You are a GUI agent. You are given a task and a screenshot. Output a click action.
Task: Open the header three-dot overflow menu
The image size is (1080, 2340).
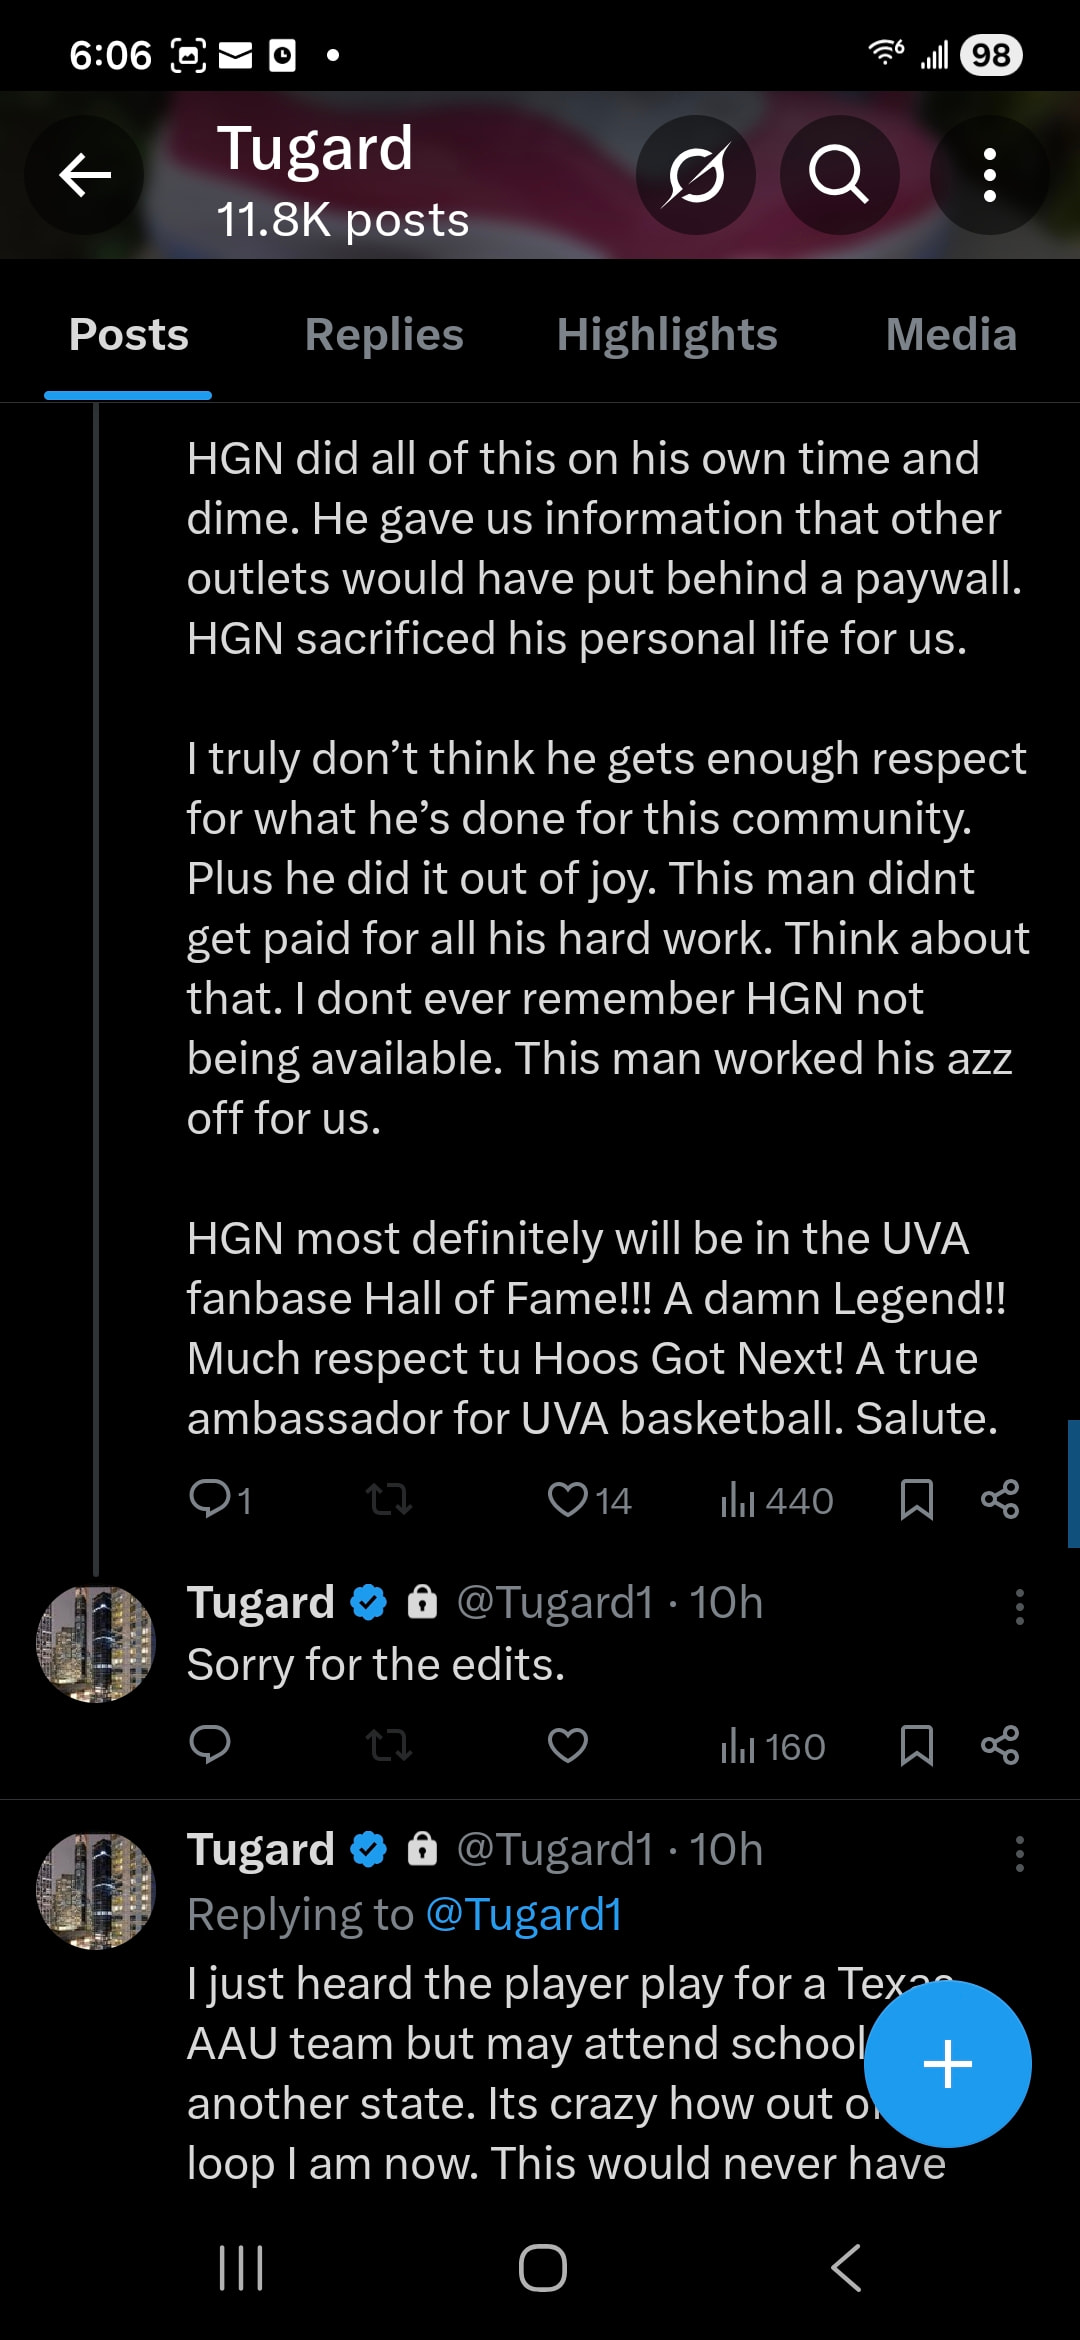click(x=989, y=176)
